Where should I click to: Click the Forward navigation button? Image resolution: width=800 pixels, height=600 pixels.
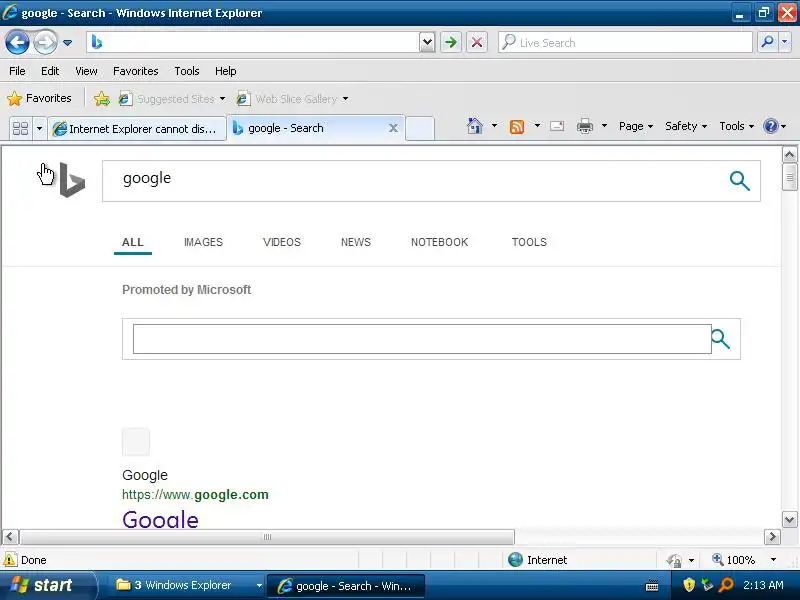(x=45, y=42)
